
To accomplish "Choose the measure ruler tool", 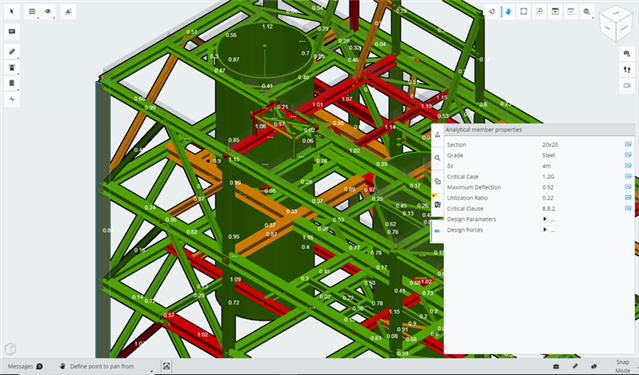I will (12, 51).
